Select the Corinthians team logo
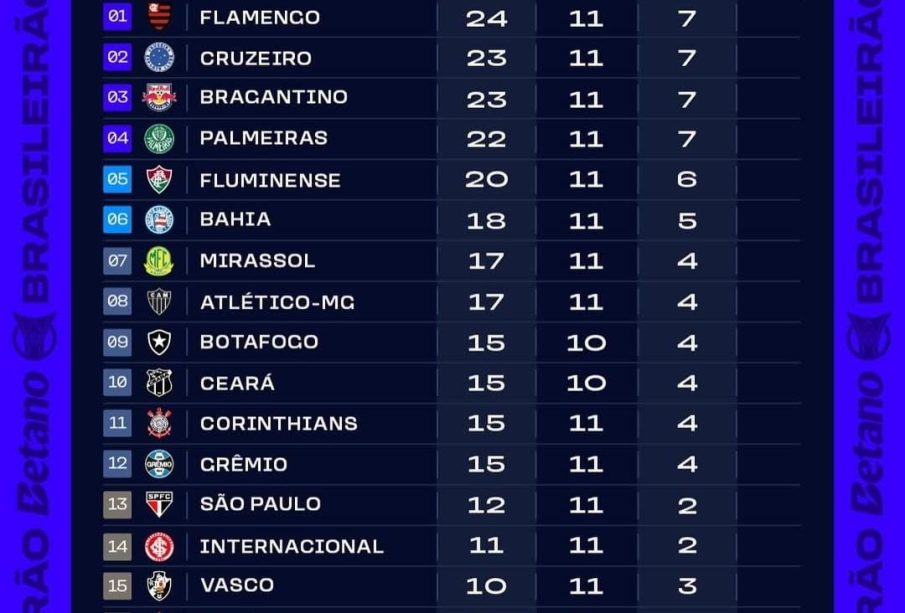The image size is (905, 613). click(x=159, y=423)
